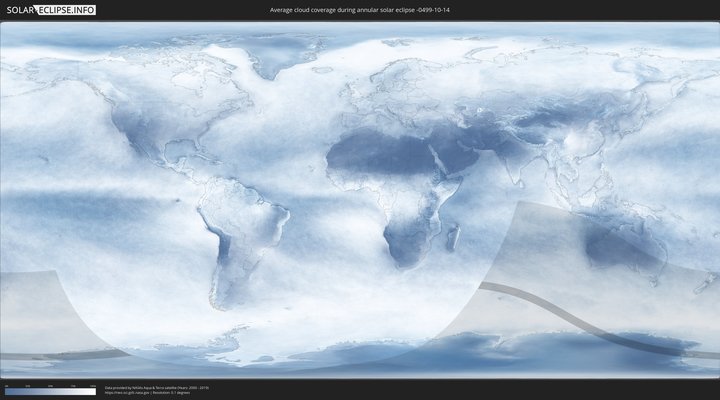This screenshot has width=720, height=400.
Task: Open the neo.sci.gsfc.nasa.gov link
Action: coord(127,393)
